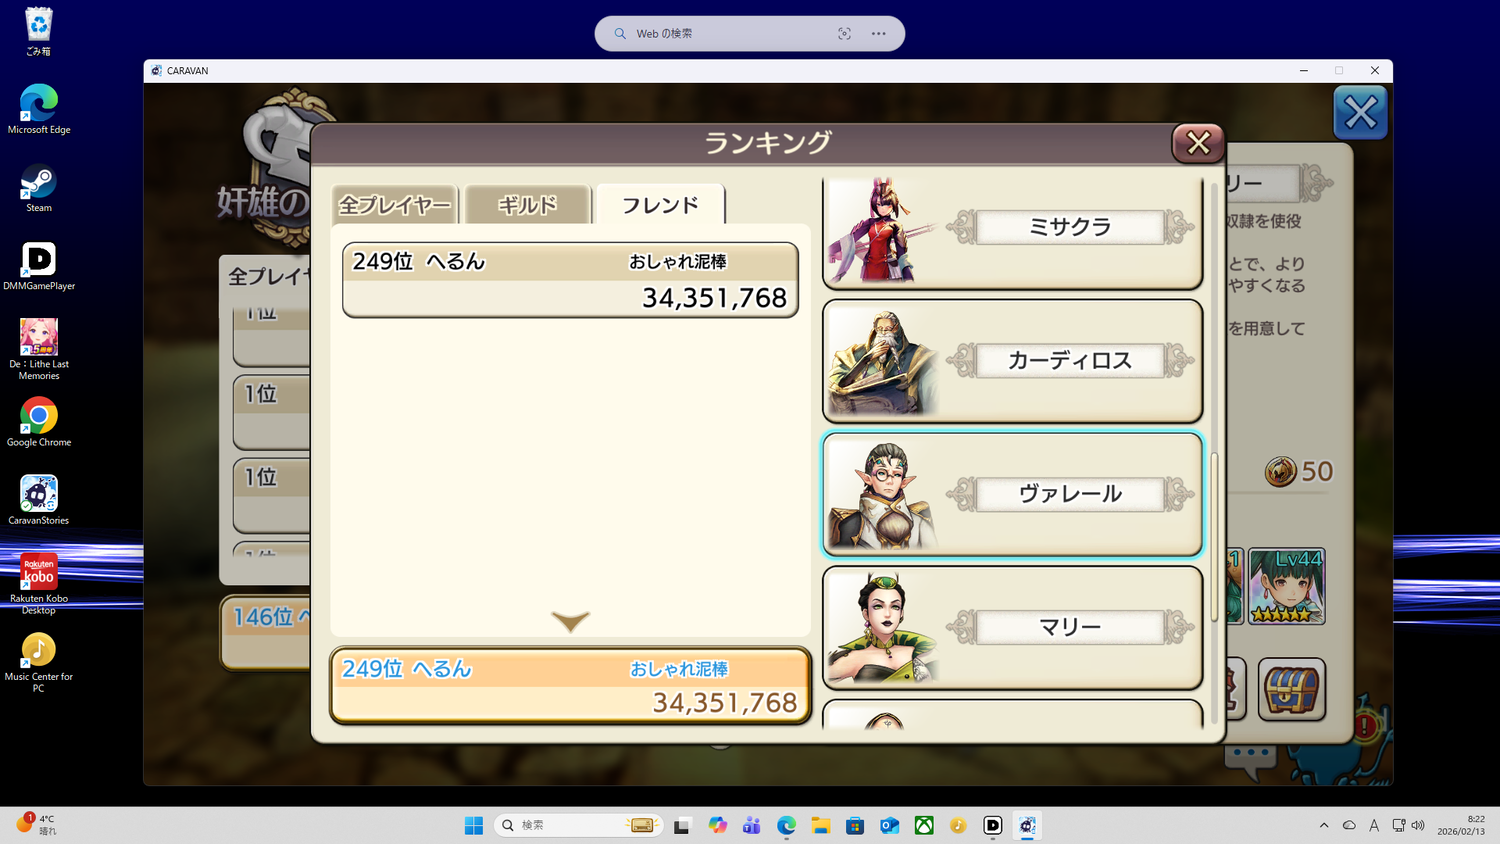Image resolution: width=1500 pixels, height=844 pixels.
Task: Close the ランキング dialog with X button
Action: tap(1198, 143)
